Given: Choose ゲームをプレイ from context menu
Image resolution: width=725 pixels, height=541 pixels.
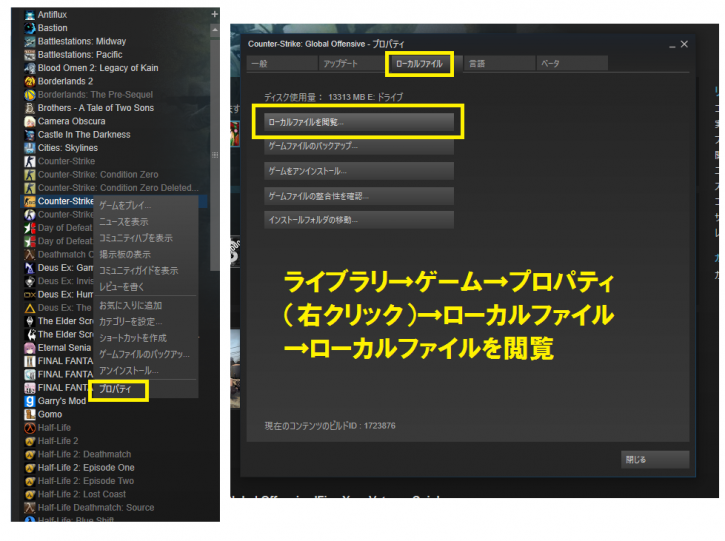Looking at the screenshot, I should [x=146, y=206].
